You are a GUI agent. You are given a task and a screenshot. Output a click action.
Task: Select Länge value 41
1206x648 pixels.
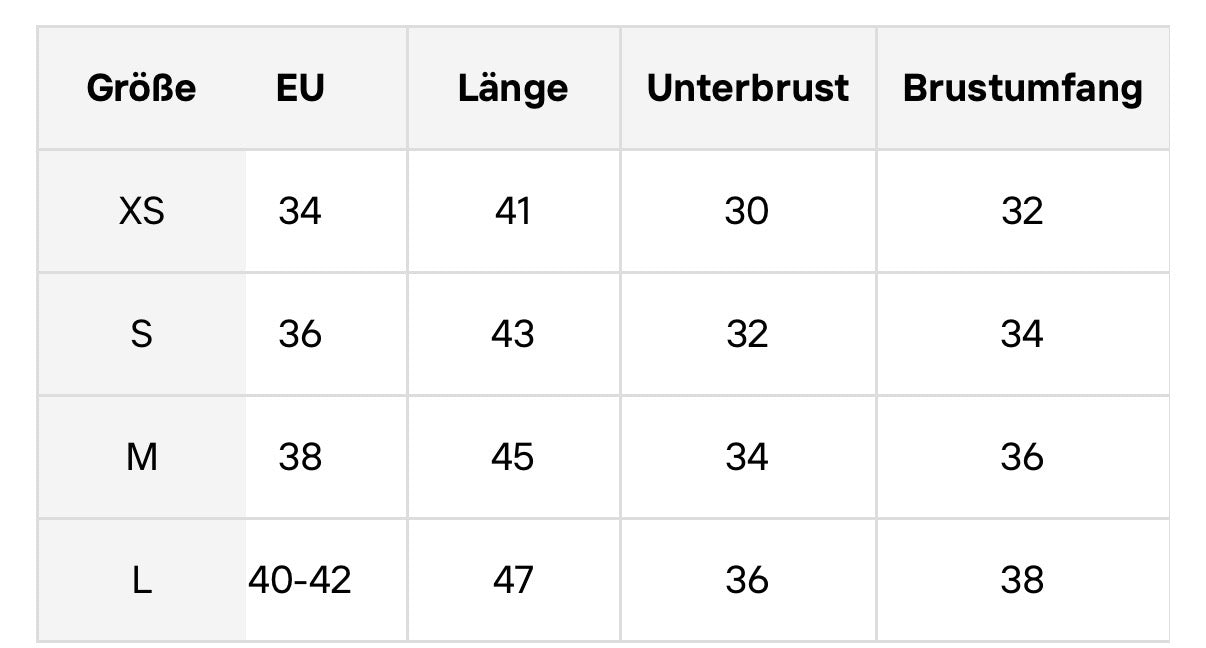coord(513,211)
